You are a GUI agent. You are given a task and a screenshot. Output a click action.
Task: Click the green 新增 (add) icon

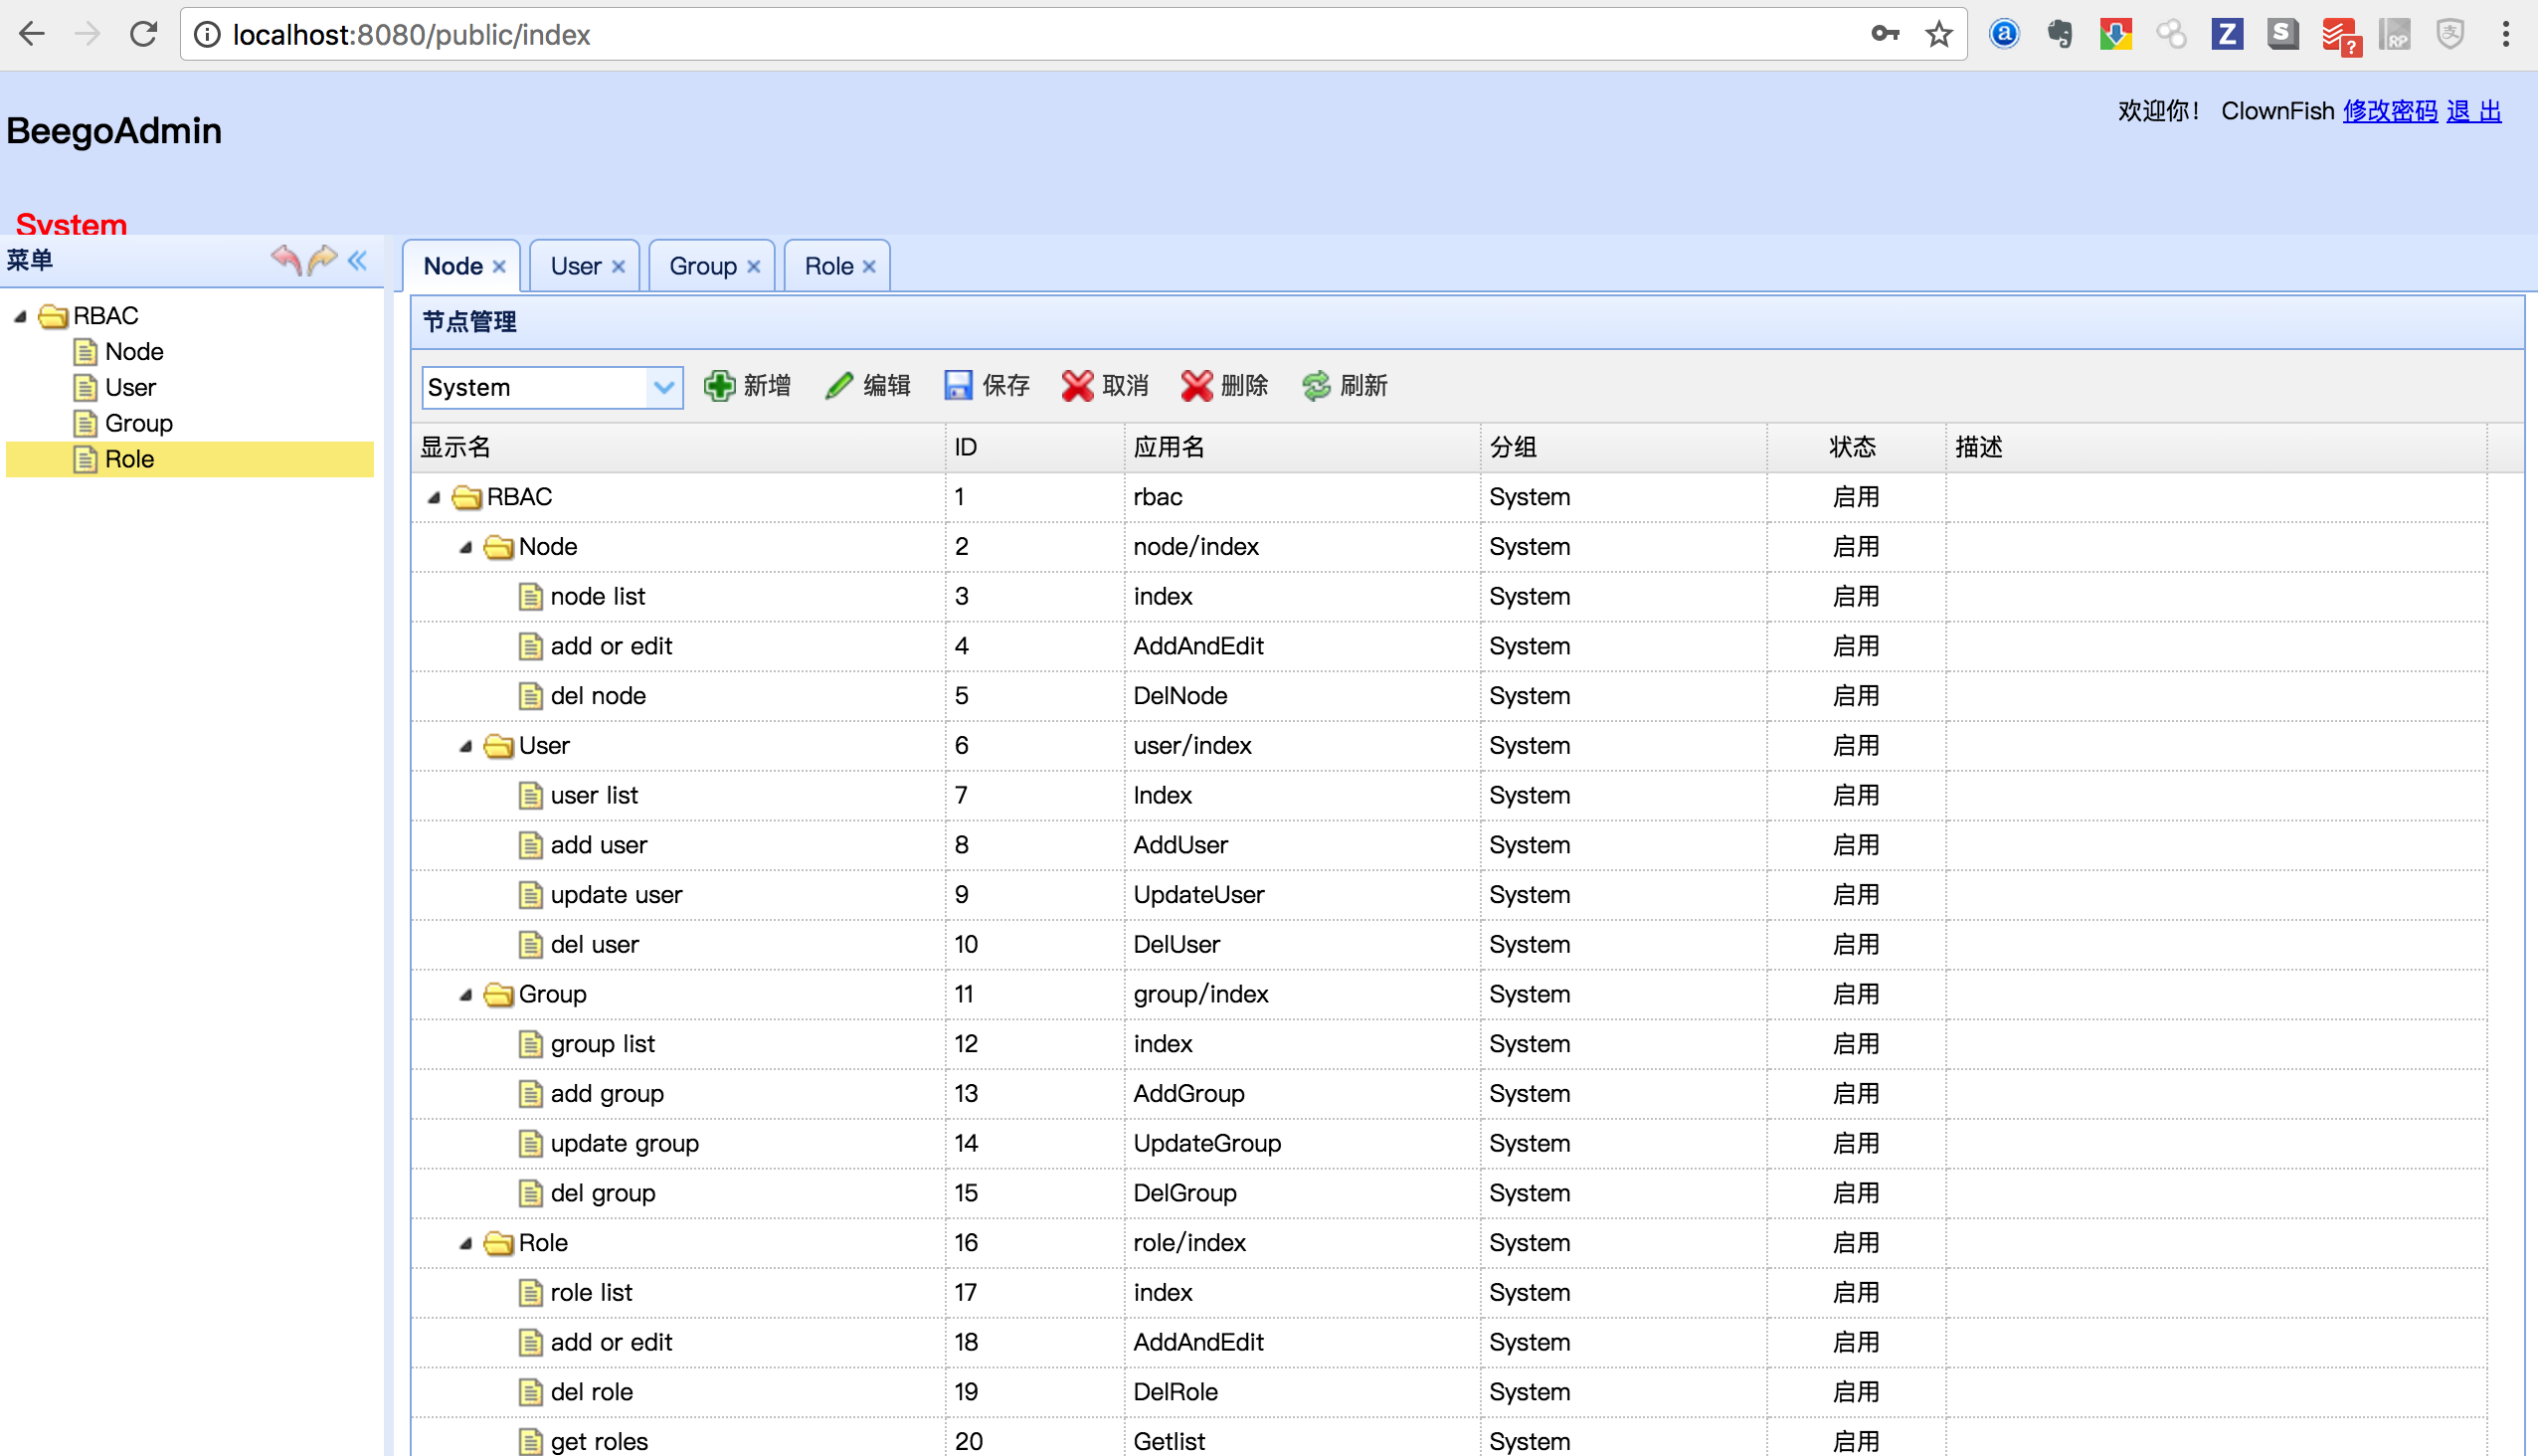click(x=719, y=386)
